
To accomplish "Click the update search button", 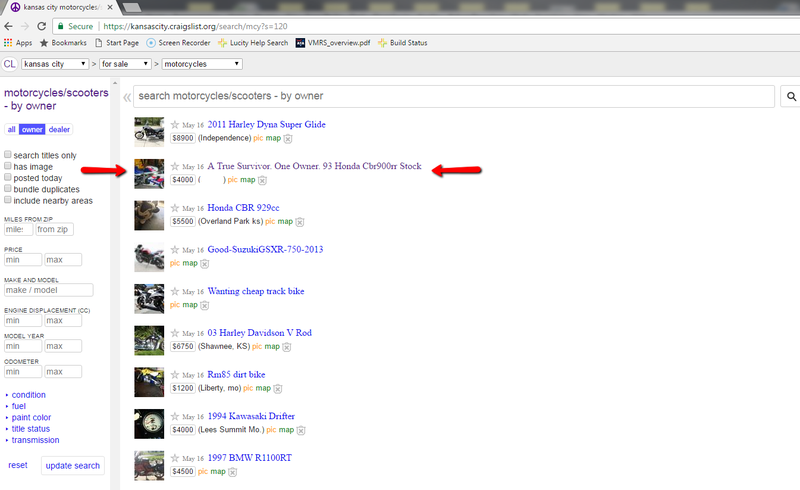I will coord(72,466).
